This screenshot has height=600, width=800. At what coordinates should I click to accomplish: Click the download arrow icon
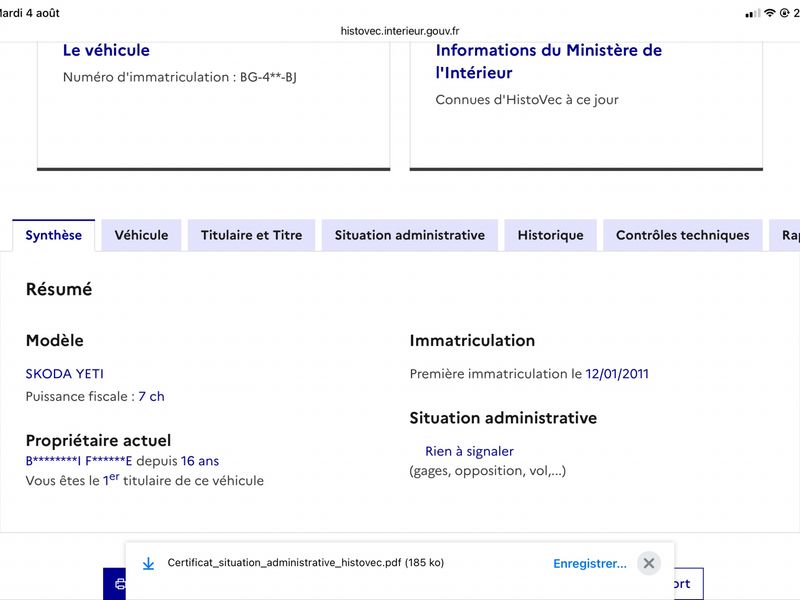(148, 564)
